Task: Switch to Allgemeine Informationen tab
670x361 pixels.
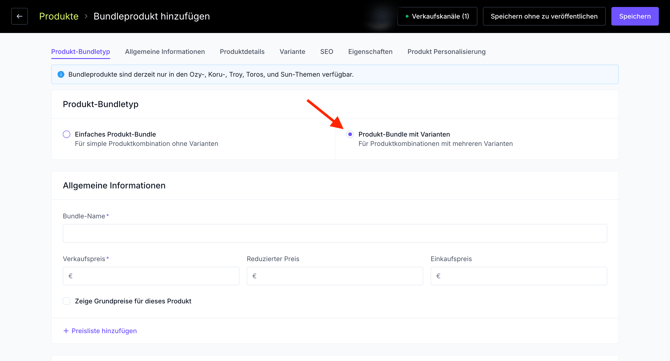Action: pos(165,52)
